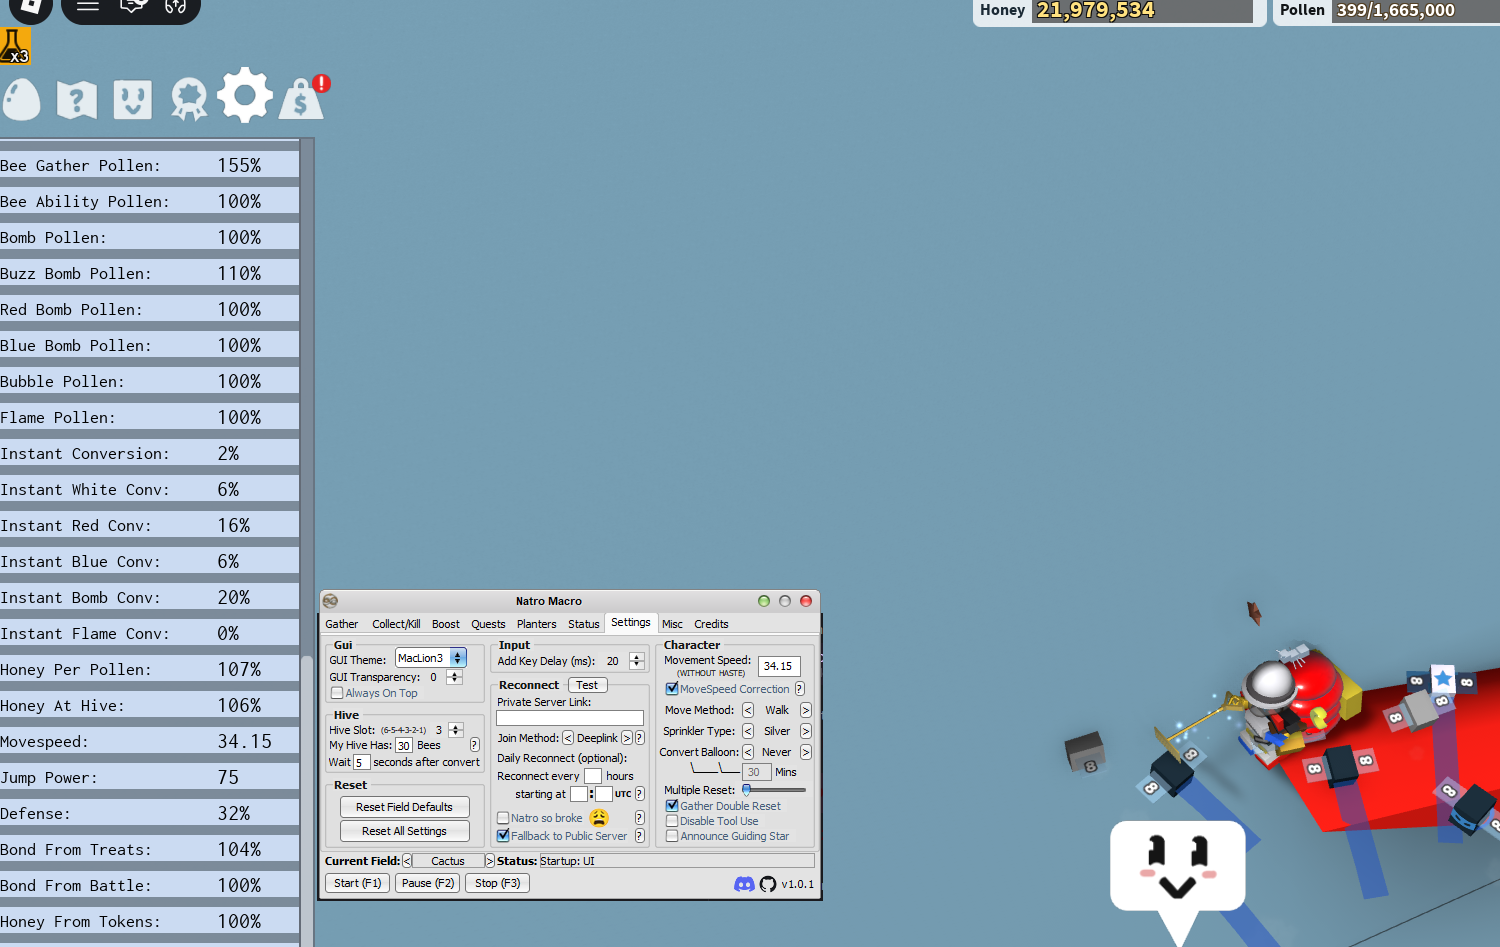
Task: Click the Stop (F3) button
Action: (x=497, y=883)
